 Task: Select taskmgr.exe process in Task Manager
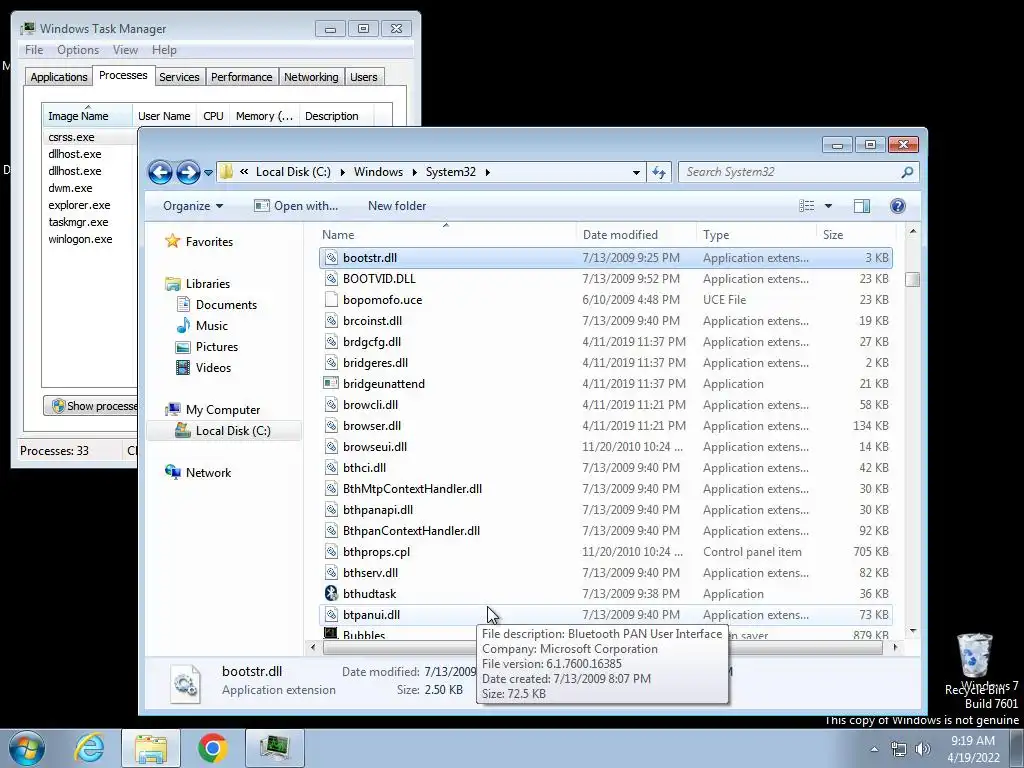[78, 222]
